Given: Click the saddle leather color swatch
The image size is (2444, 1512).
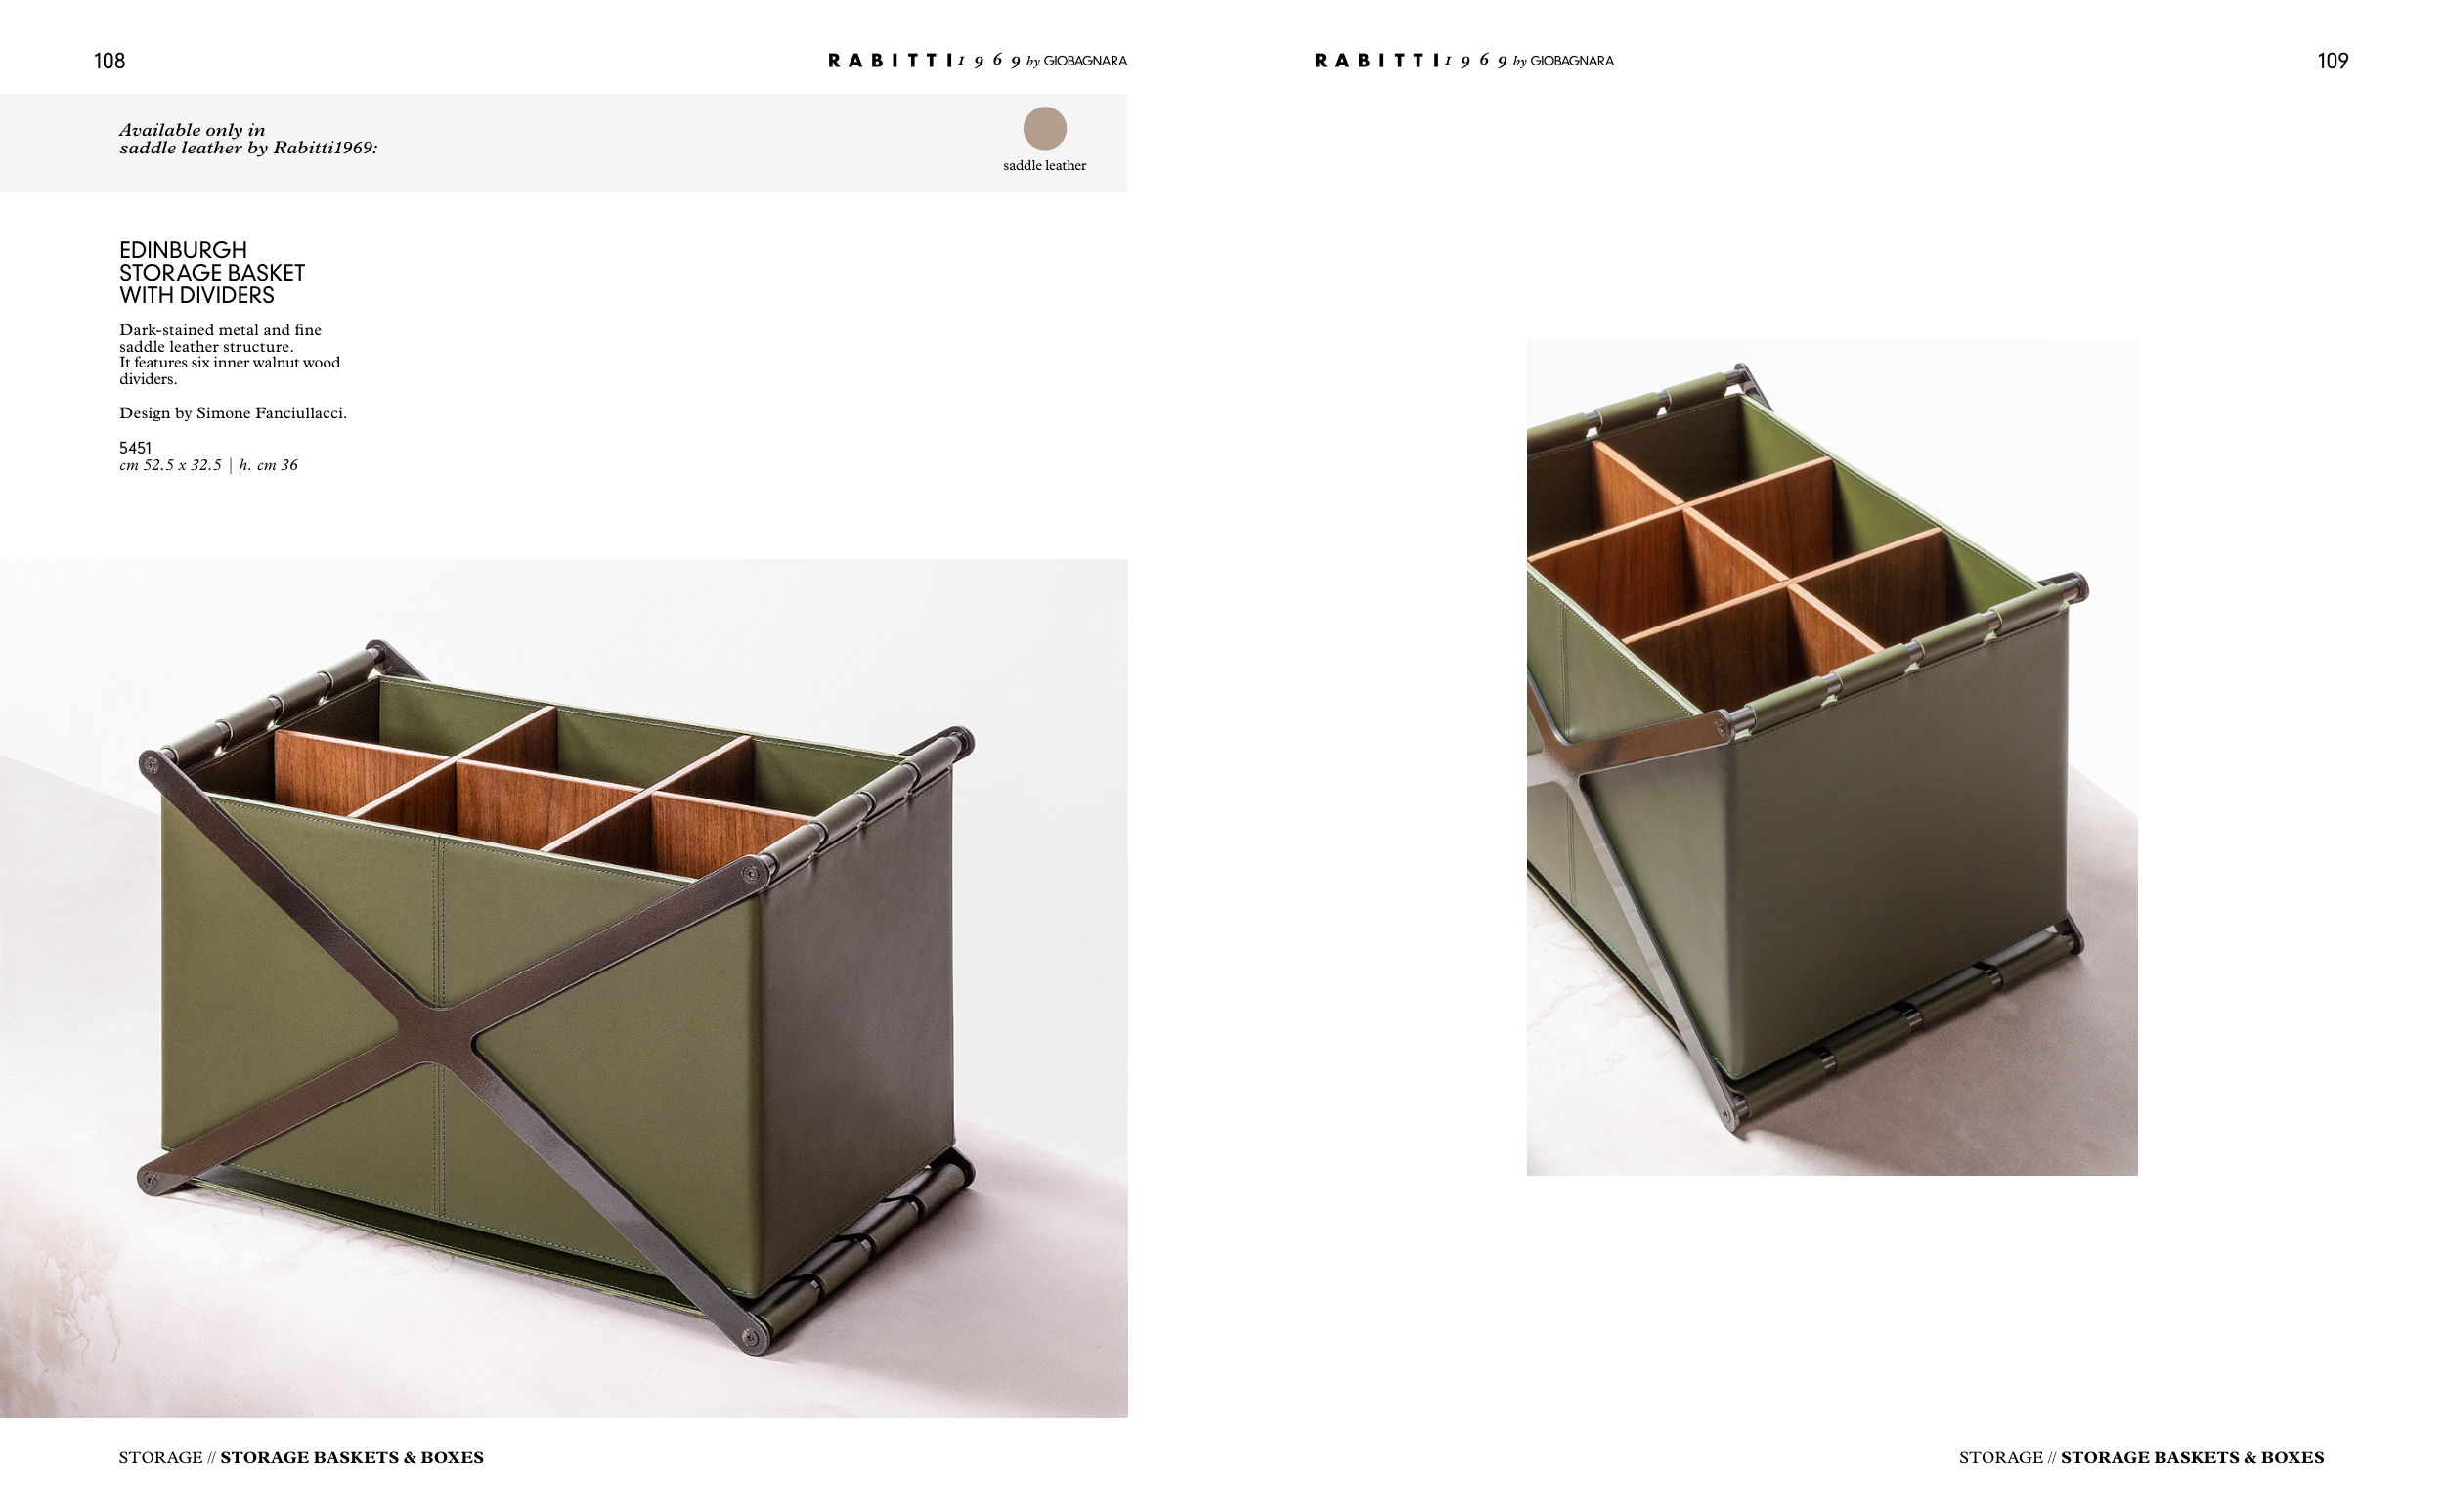Looking at the screenshot, I should tap(1044, 128).
